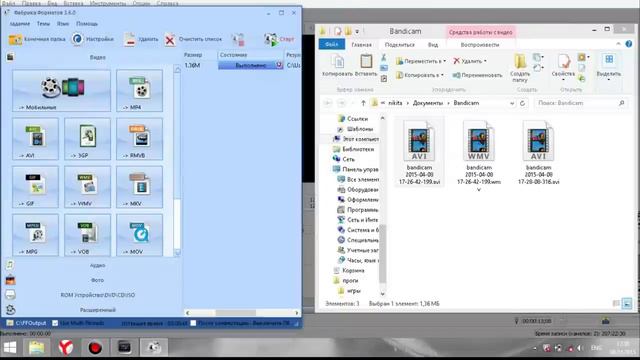Image resolution: width=640 pixels, height=360 pixels.
Task: Select the AVI conversion tile
Action: pyautogui.click(x=36, y=139)
